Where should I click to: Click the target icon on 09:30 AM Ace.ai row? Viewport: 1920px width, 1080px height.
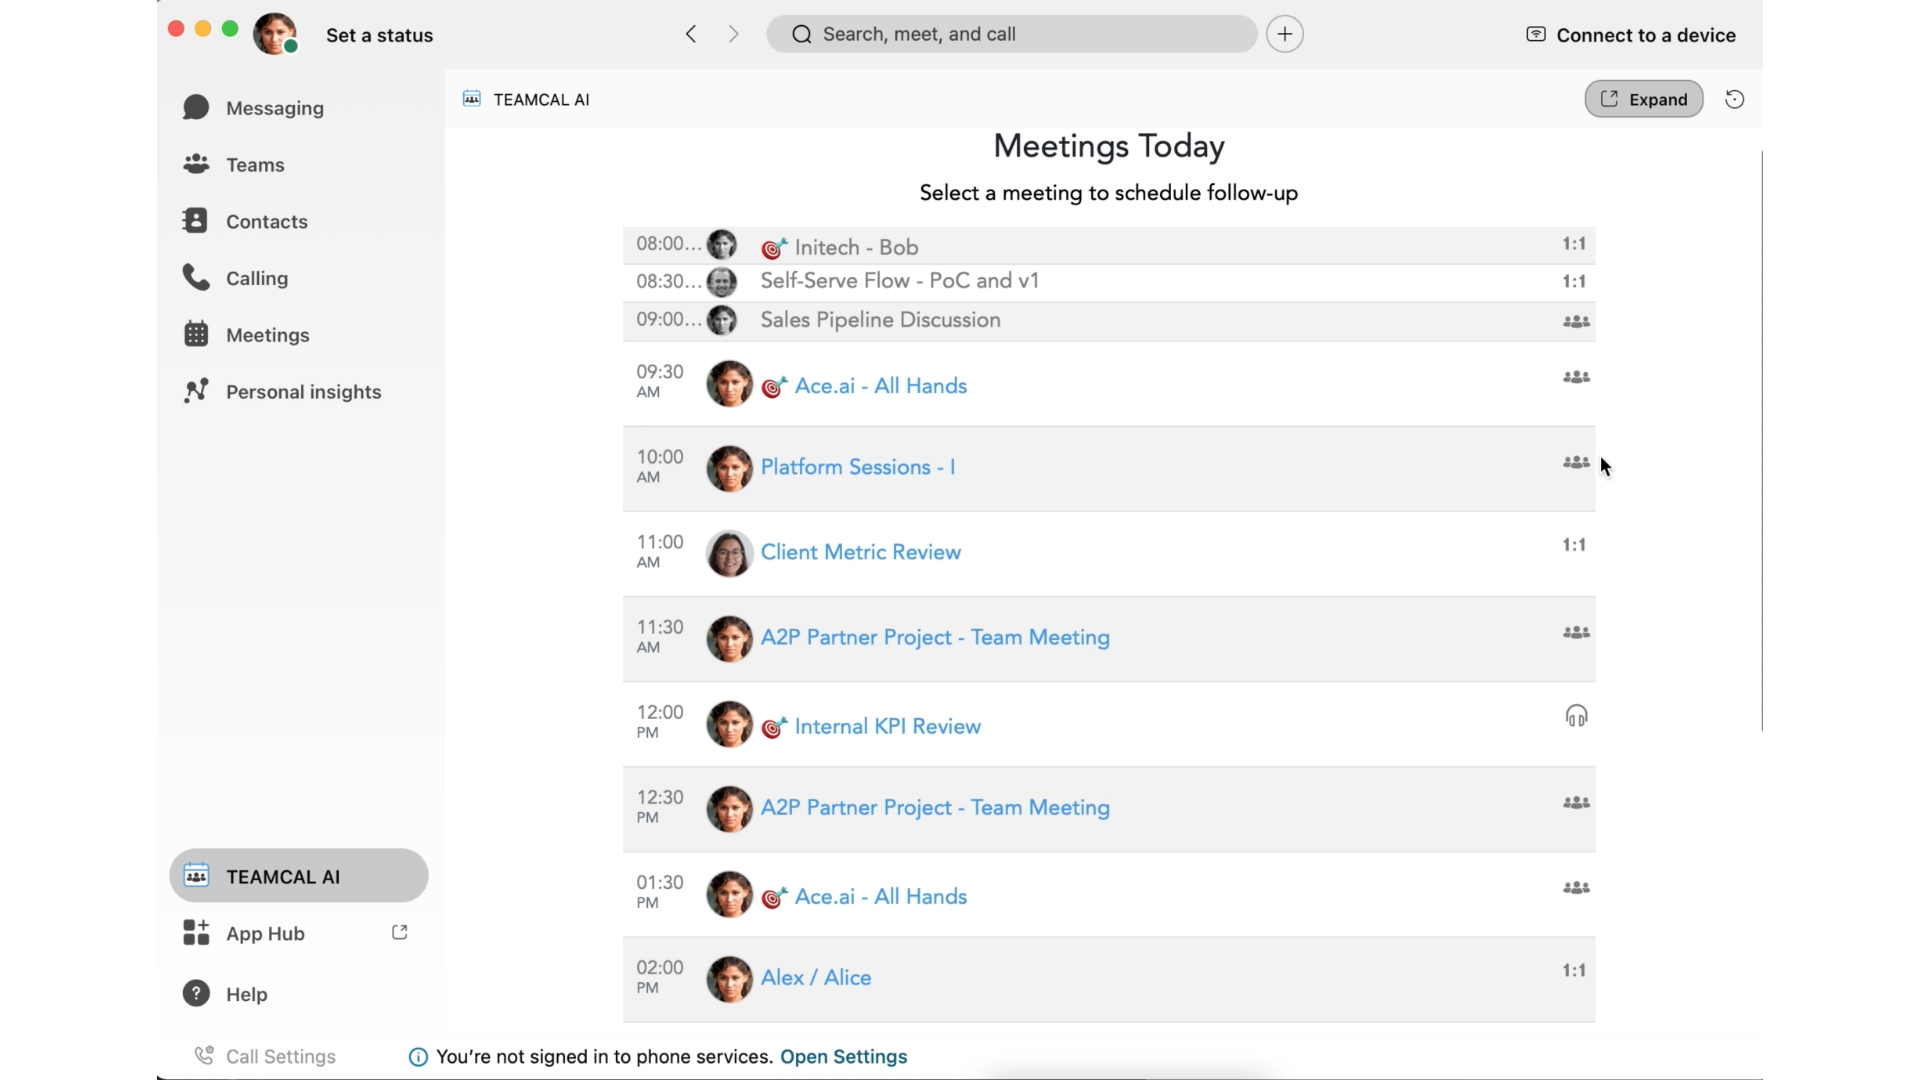tap(774, 387)
